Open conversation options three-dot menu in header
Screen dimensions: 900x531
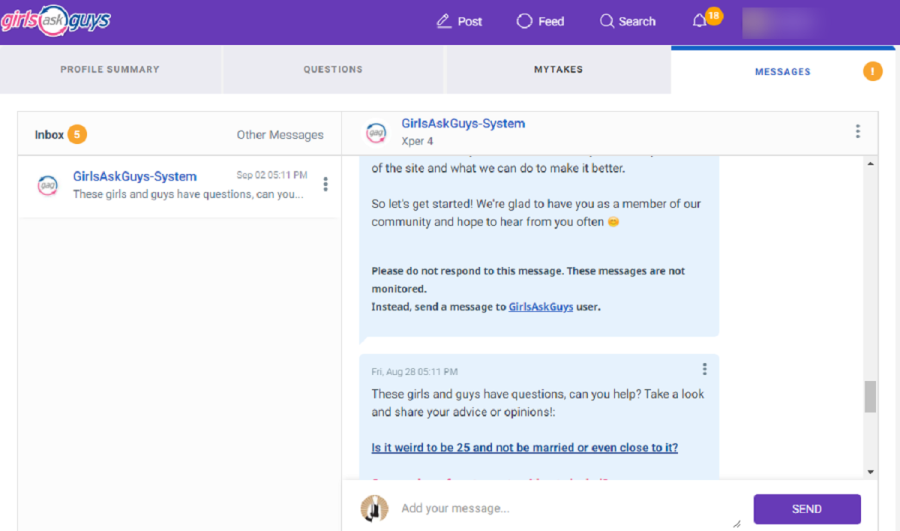click(x=858, y=131)
